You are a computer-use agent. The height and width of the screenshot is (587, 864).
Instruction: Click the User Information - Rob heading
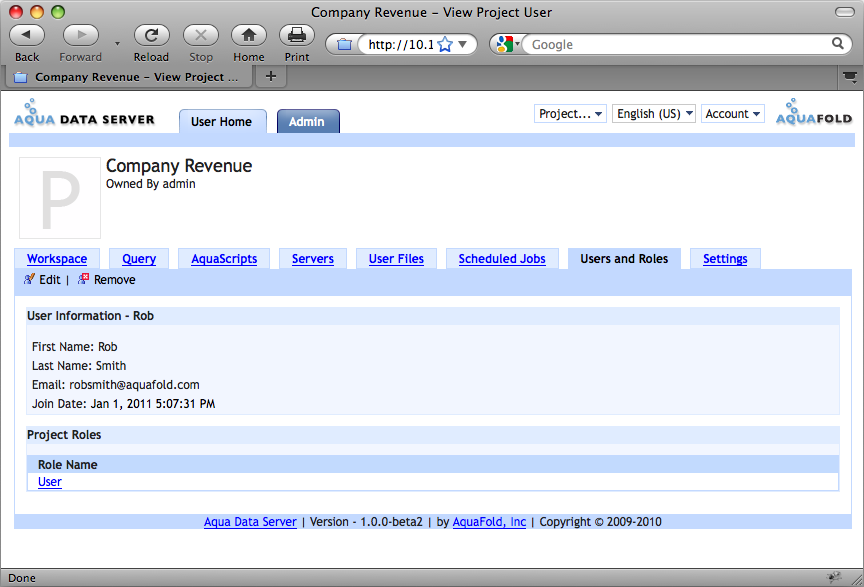[90, 316]
